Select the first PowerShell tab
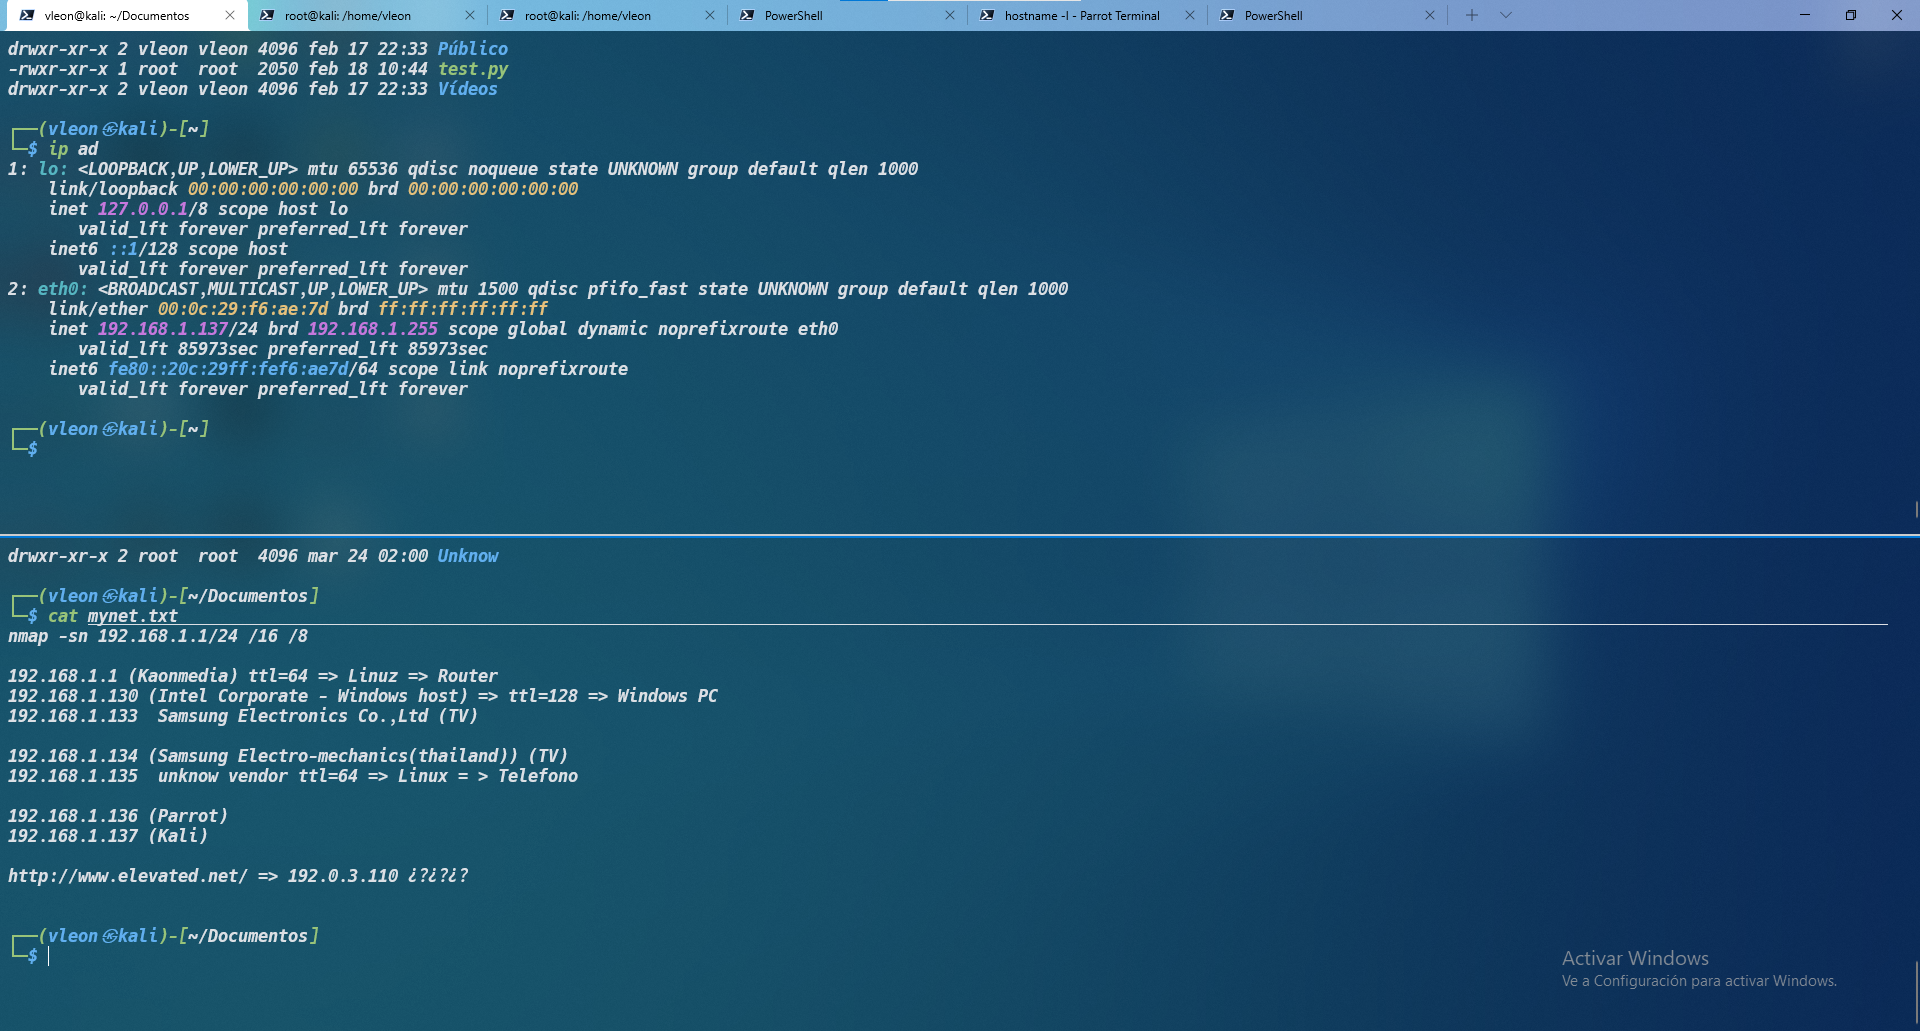The height and width of the screenshot is (1031, 1920). point(793,16)
